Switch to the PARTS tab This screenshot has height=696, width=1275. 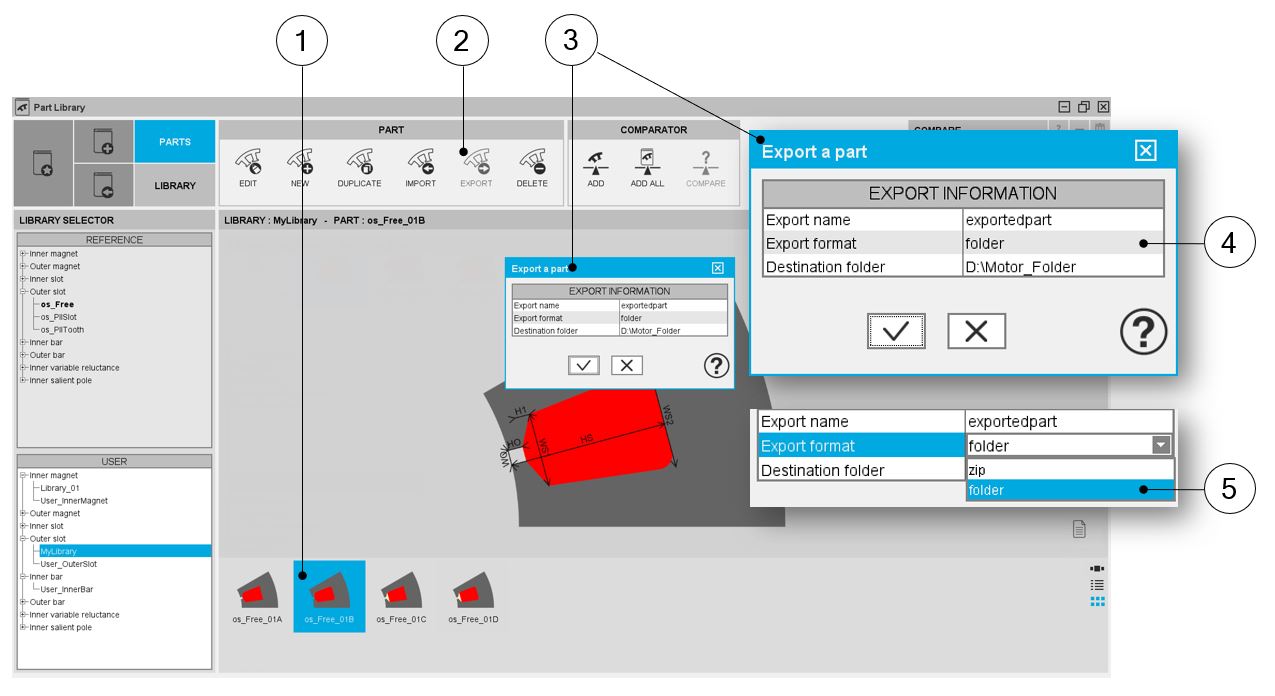175,142
